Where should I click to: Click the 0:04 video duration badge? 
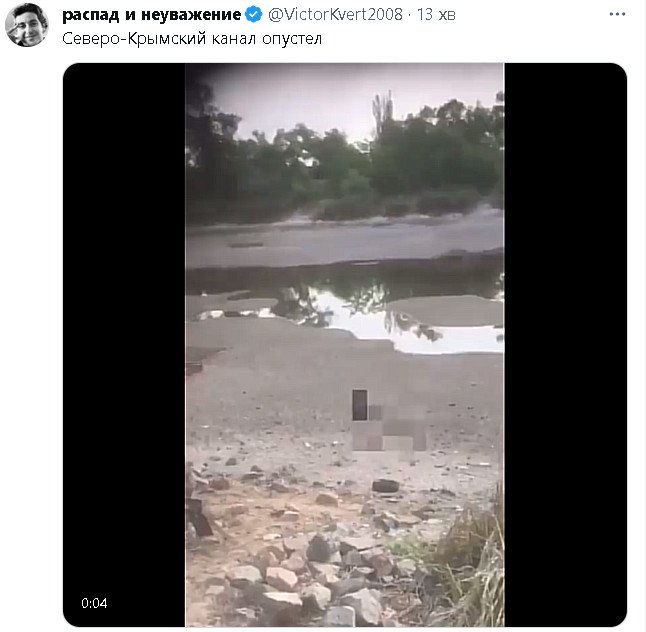coord(94,603)
